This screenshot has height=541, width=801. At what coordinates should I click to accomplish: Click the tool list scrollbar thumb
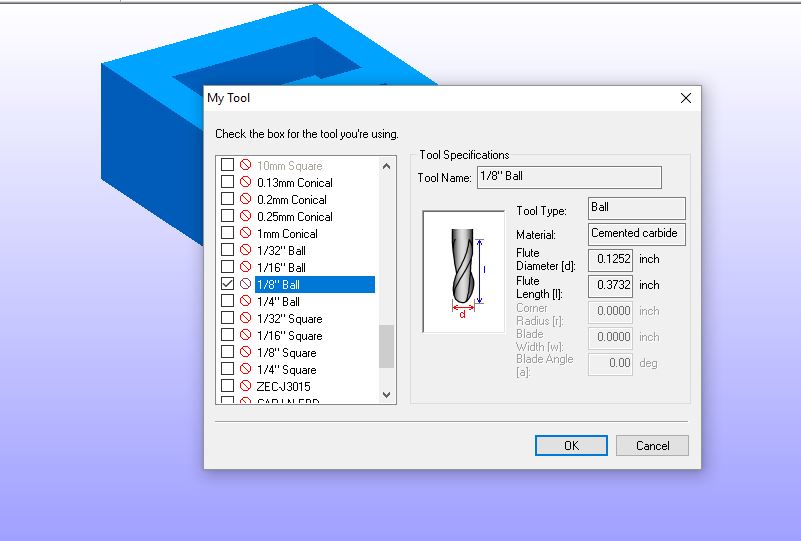[x=387, y=346]
